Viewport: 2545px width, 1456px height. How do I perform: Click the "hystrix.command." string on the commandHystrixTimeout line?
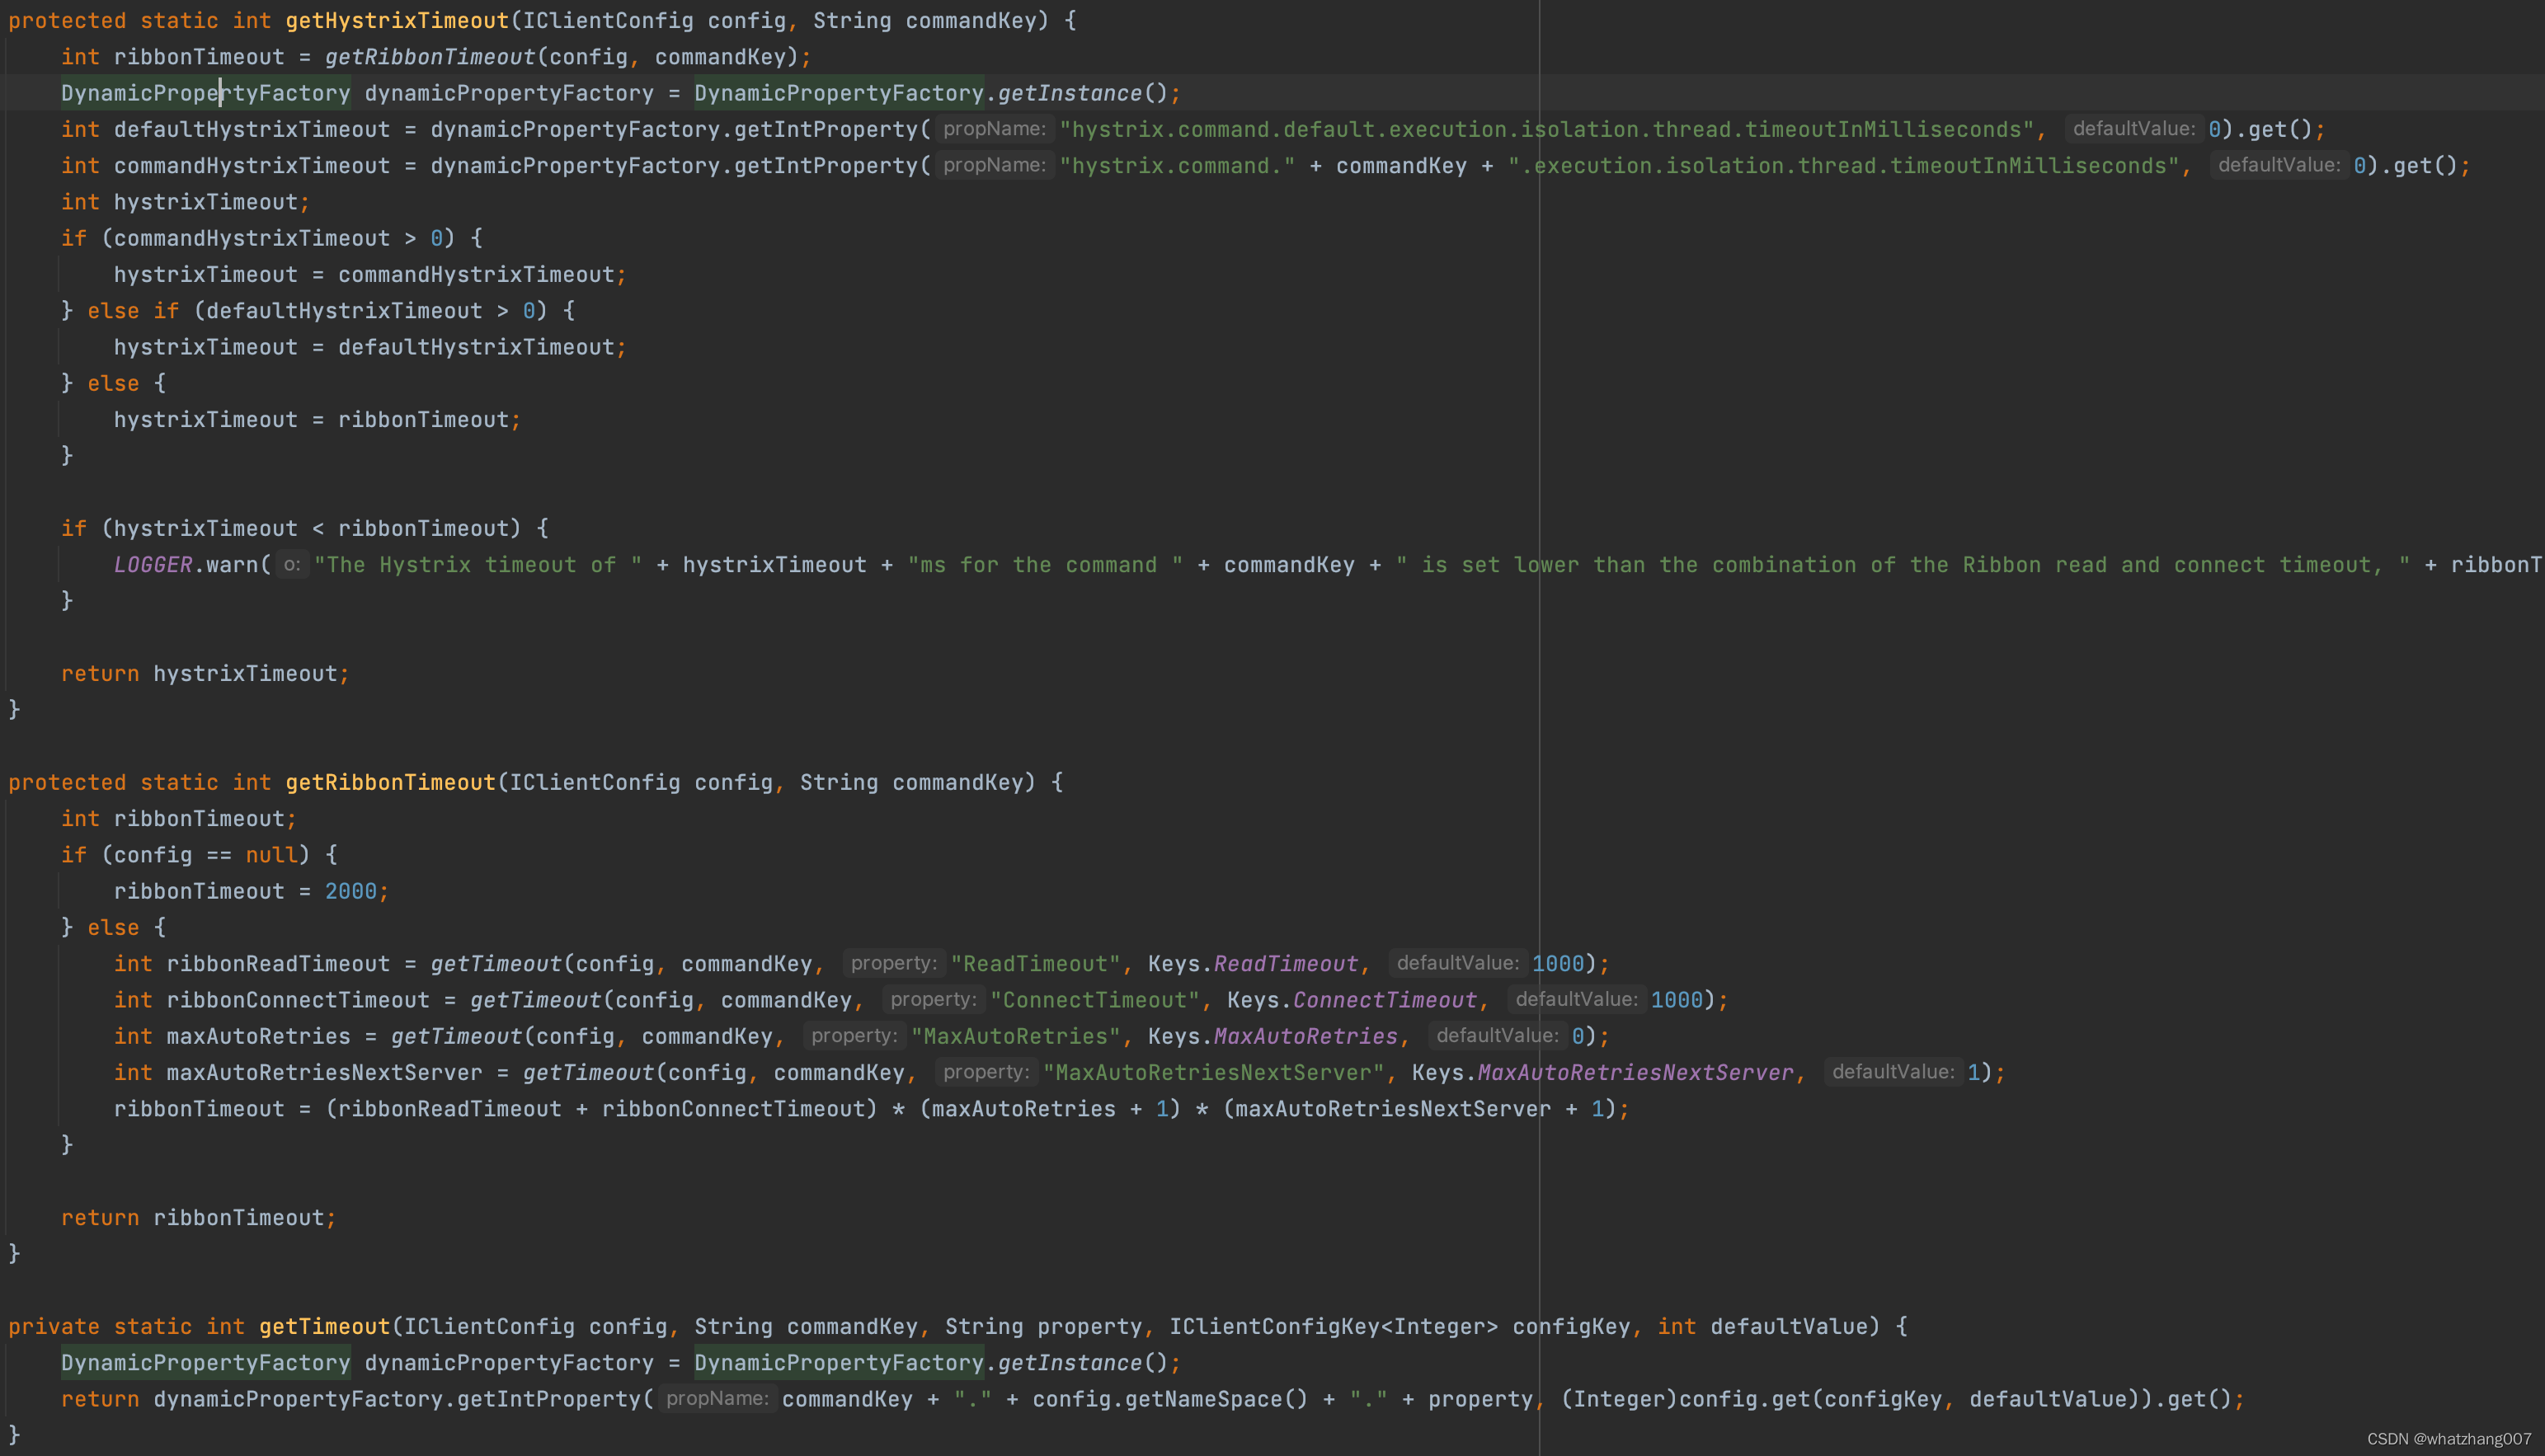point(1176,166)
